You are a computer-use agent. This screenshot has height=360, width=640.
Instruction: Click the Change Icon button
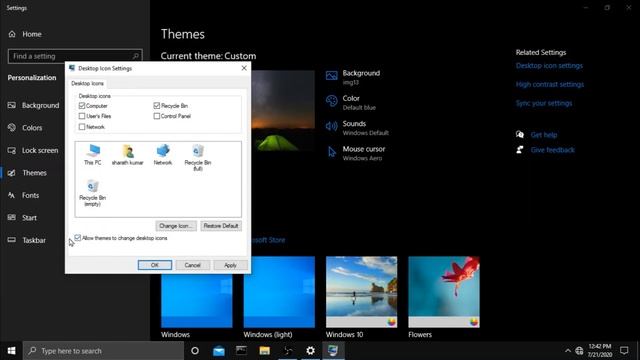[x=176, y=226]
